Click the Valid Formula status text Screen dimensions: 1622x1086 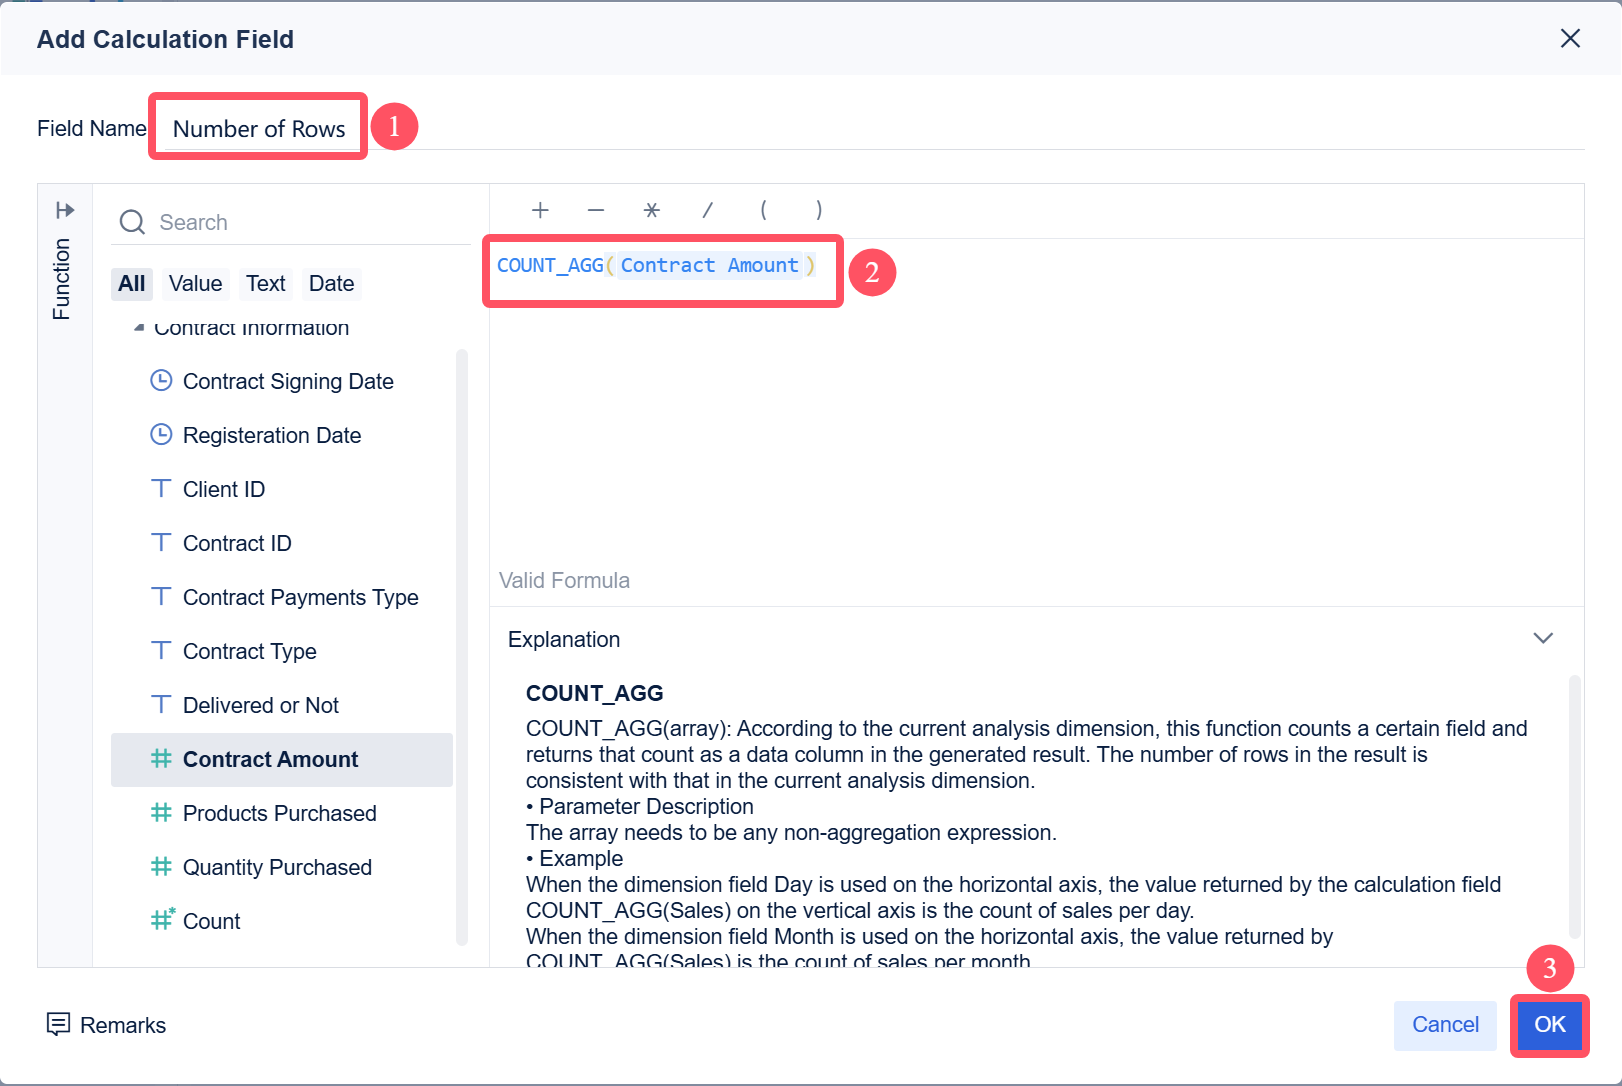[x=564, y=581]
